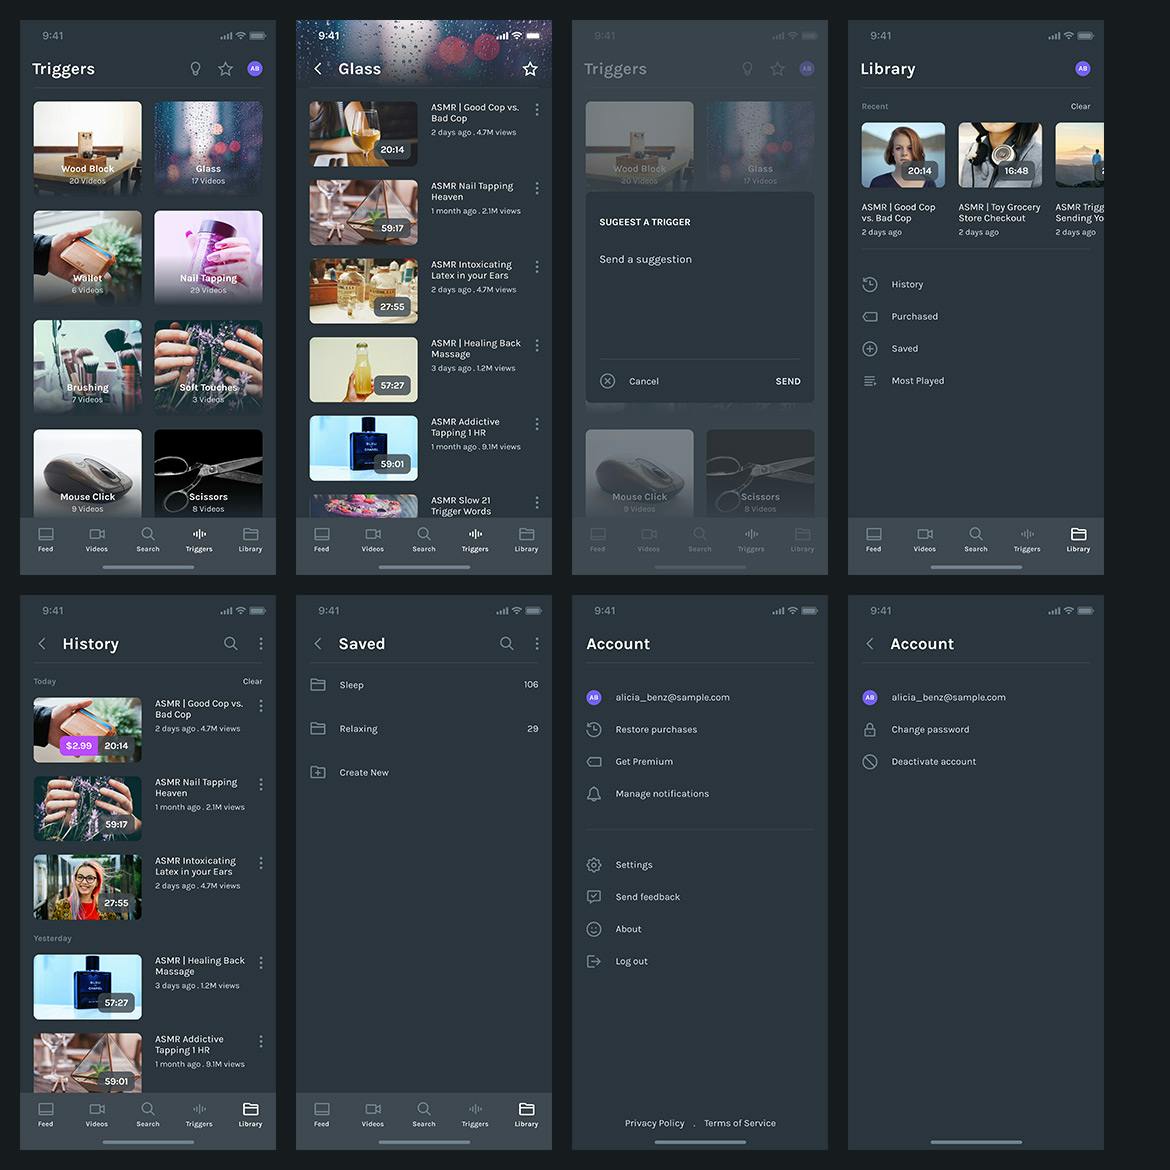Image resolution: width=1170 pixels, height=1170 pixels.
Task: Open the Most Played list icon in Library
Action: click(870, 381)
